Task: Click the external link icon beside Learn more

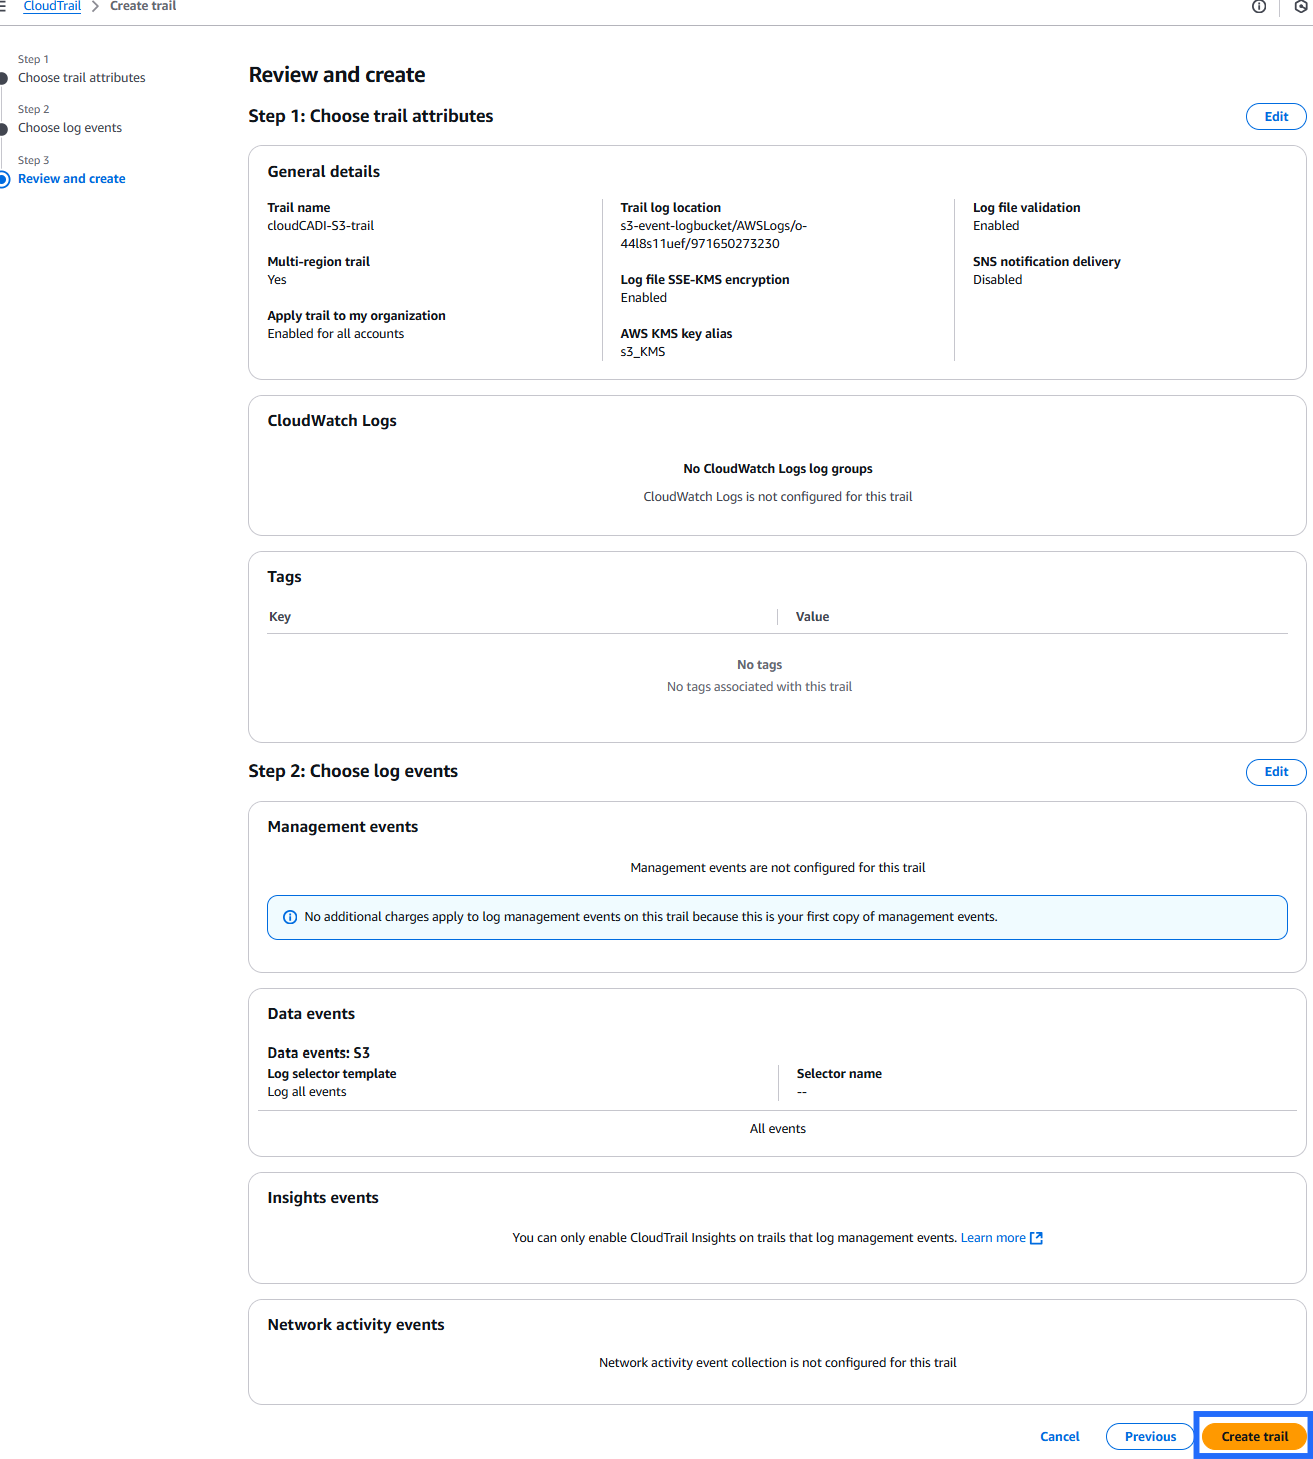Action: (1037, 1238)
